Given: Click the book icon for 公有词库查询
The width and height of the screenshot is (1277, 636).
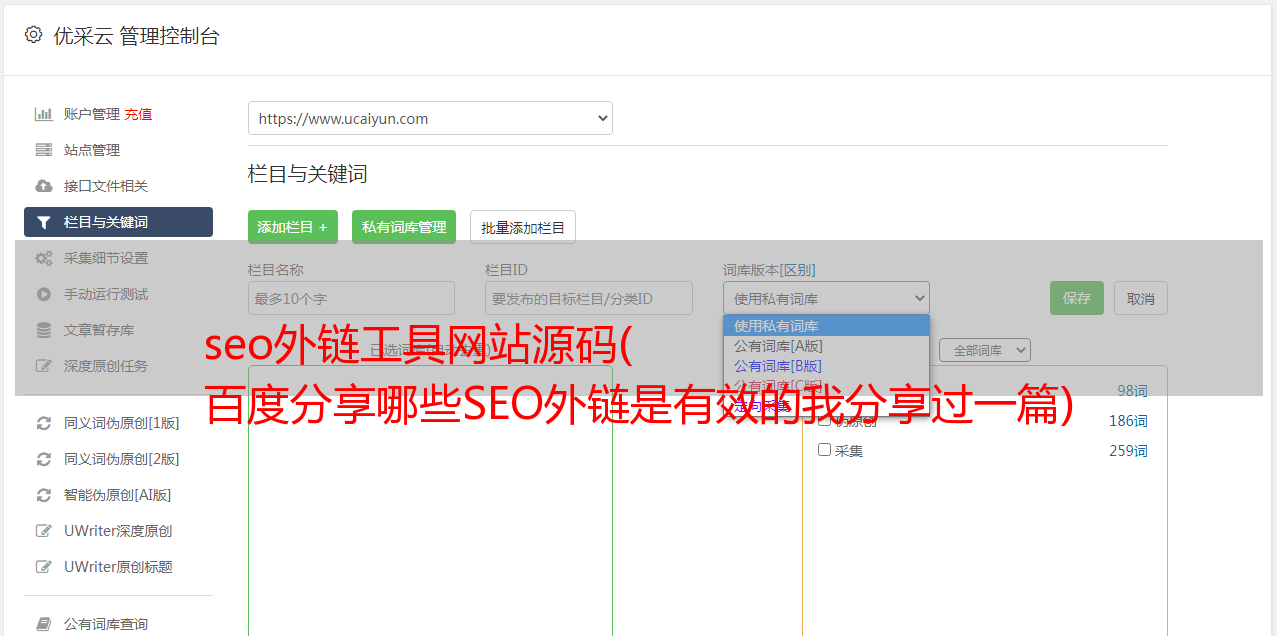Looking at the screenshot, I should tap(44, 624).
